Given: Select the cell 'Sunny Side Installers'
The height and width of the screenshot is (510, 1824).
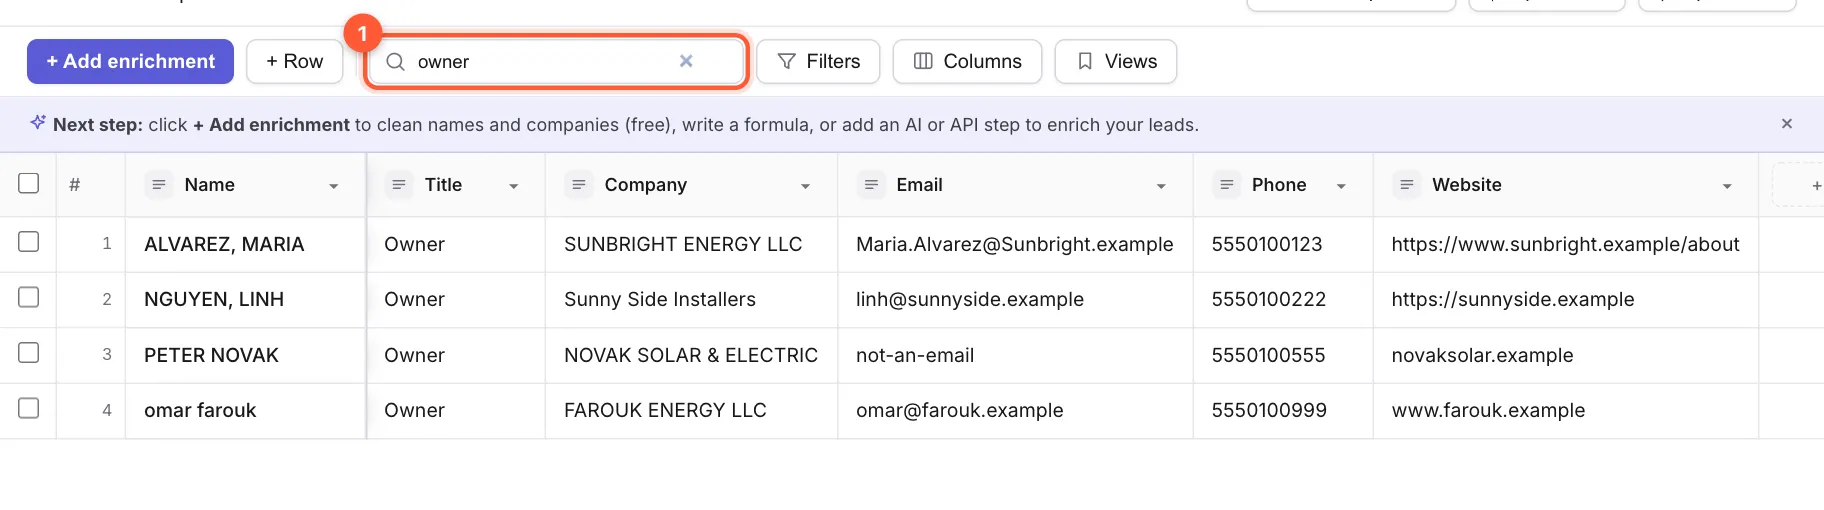Looking at the screenshot, I should tap(691, 300).
